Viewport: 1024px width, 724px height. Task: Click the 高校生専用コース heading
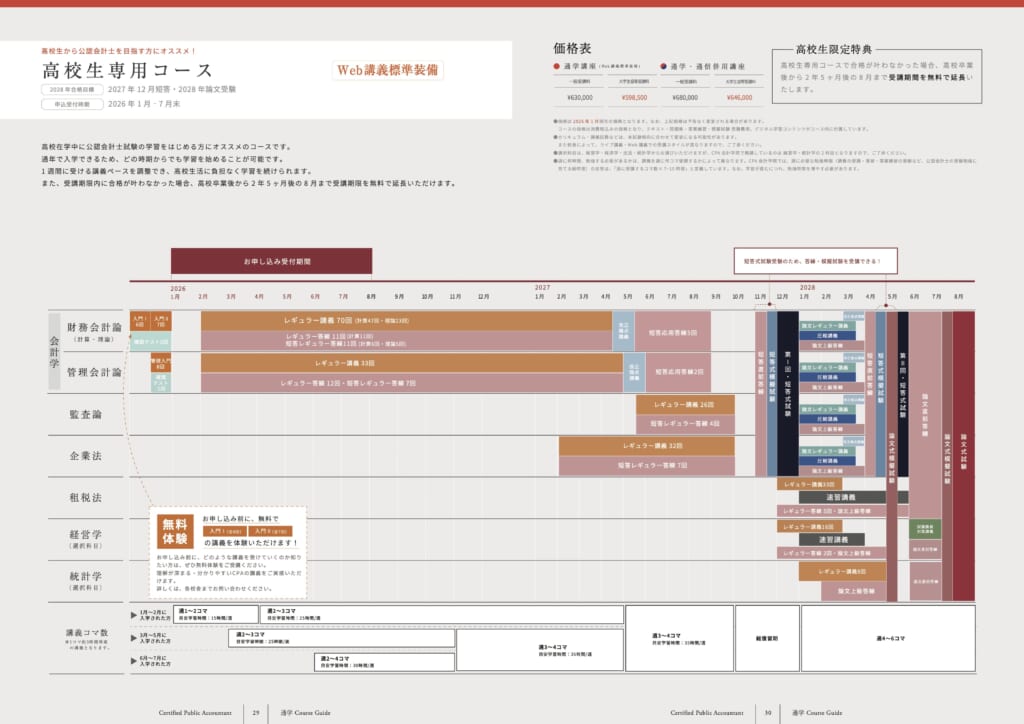(x=127, y=70)
